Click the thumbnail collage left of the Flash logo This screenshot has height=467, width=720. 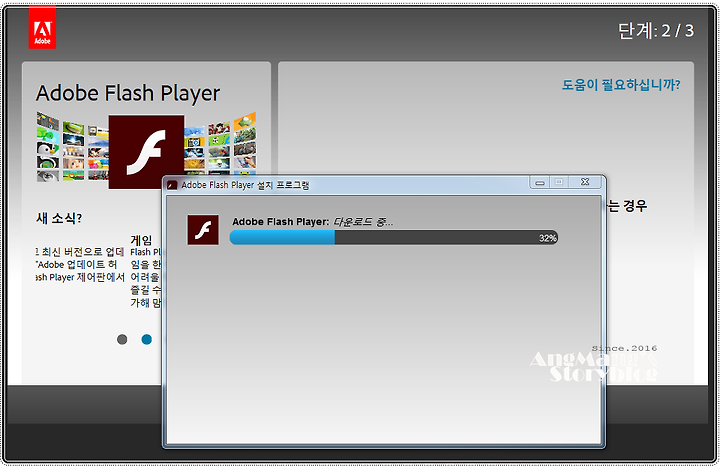coord(73,147)
